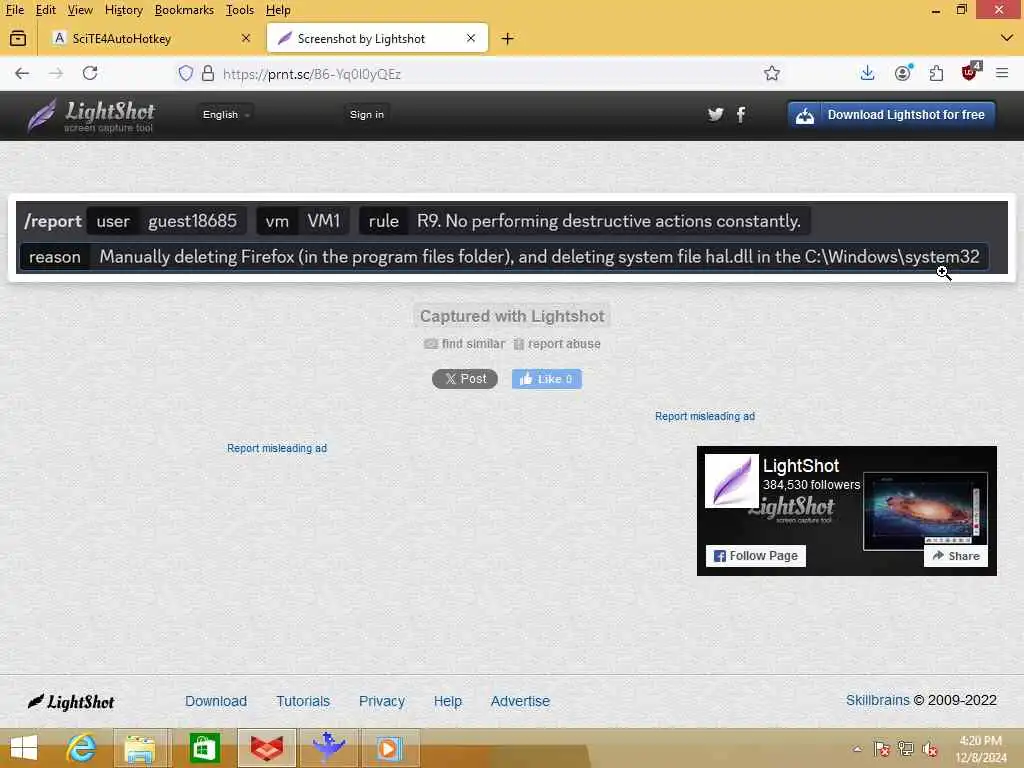This screenshot has height=768, width=1024.
Task: Click the feather avatar in Facebook widget
Action: (x=731, y=481)
